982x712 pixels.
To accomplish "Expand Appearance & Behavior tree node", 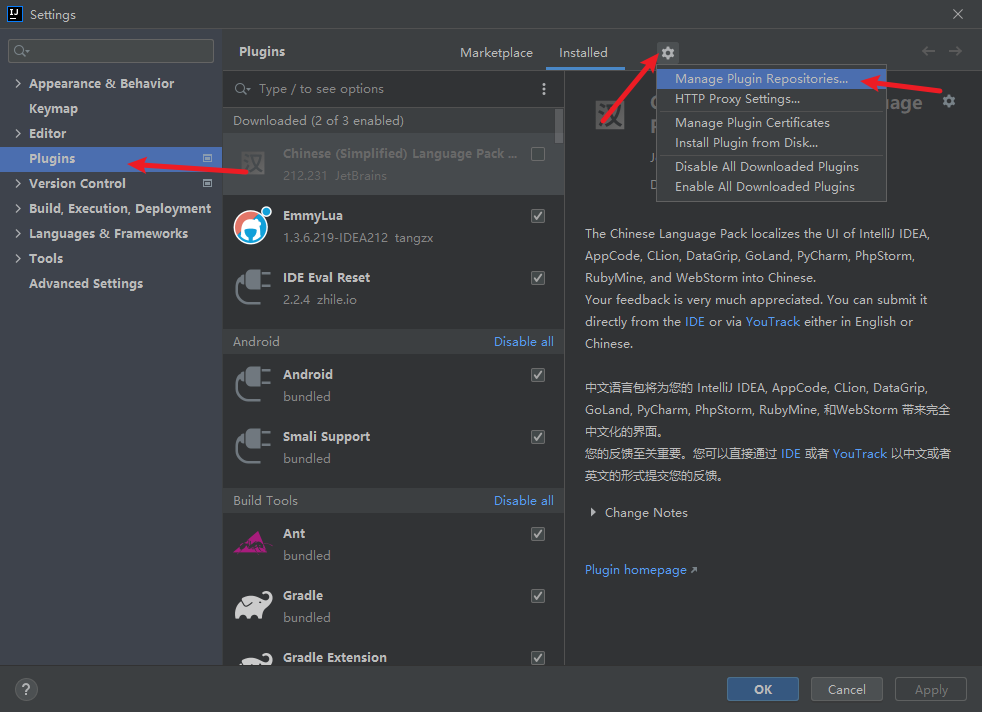I will pyautogui.click(x=18, y=83).
